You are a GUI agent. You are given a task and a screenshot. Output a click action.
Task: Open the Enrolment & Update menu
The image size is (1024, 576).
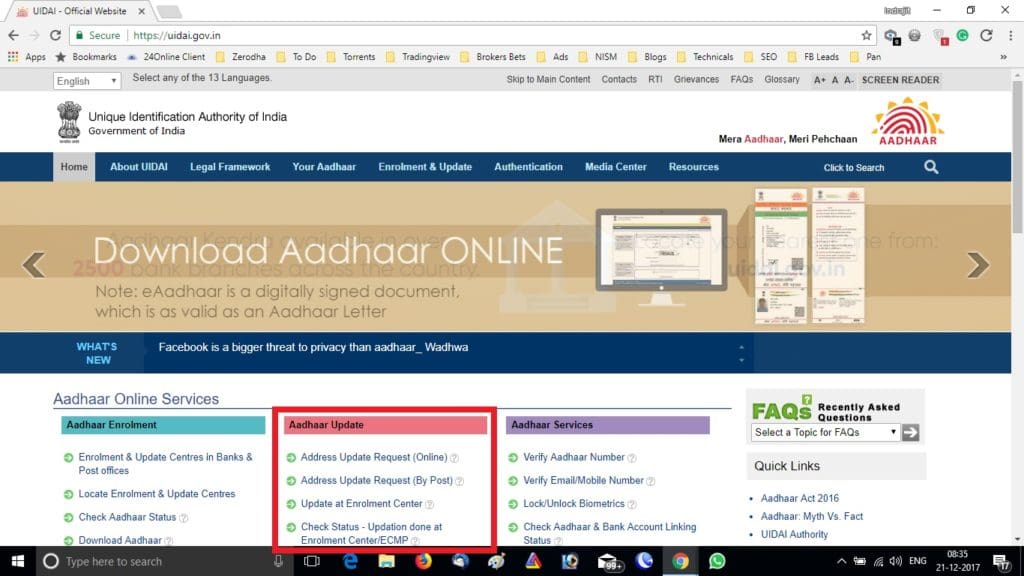(424, 167)
